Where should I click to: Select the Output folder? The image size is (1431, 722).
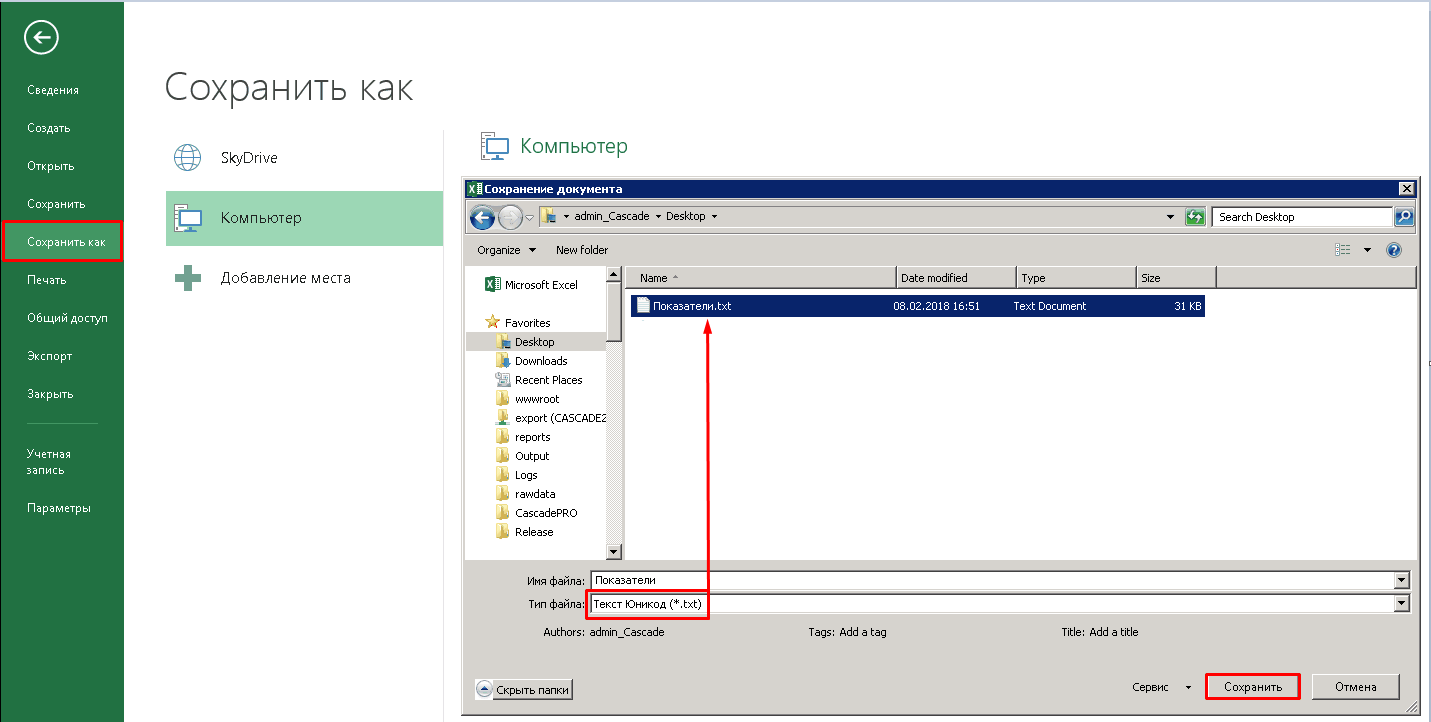523,456
